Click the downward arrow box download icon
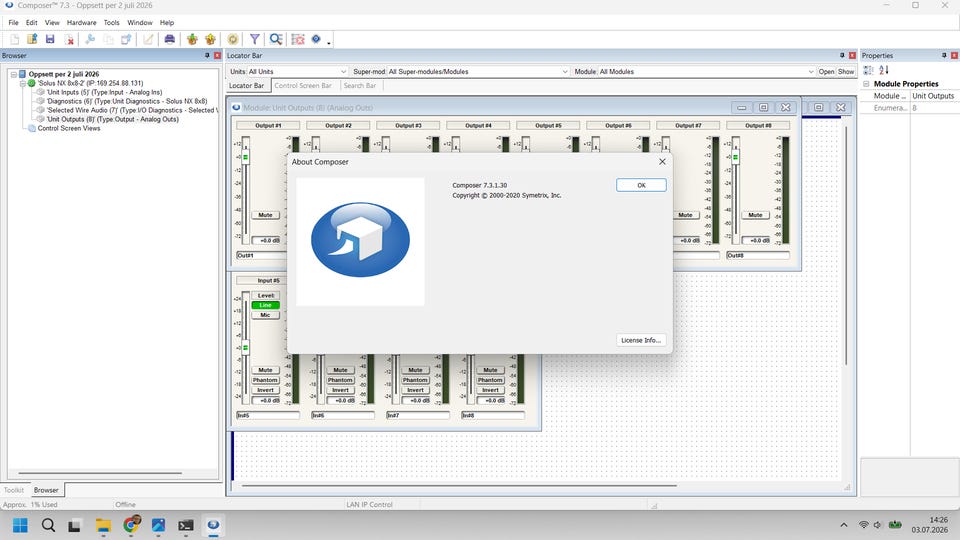This screenshot has height=540, width=960. tap(192, 39)
